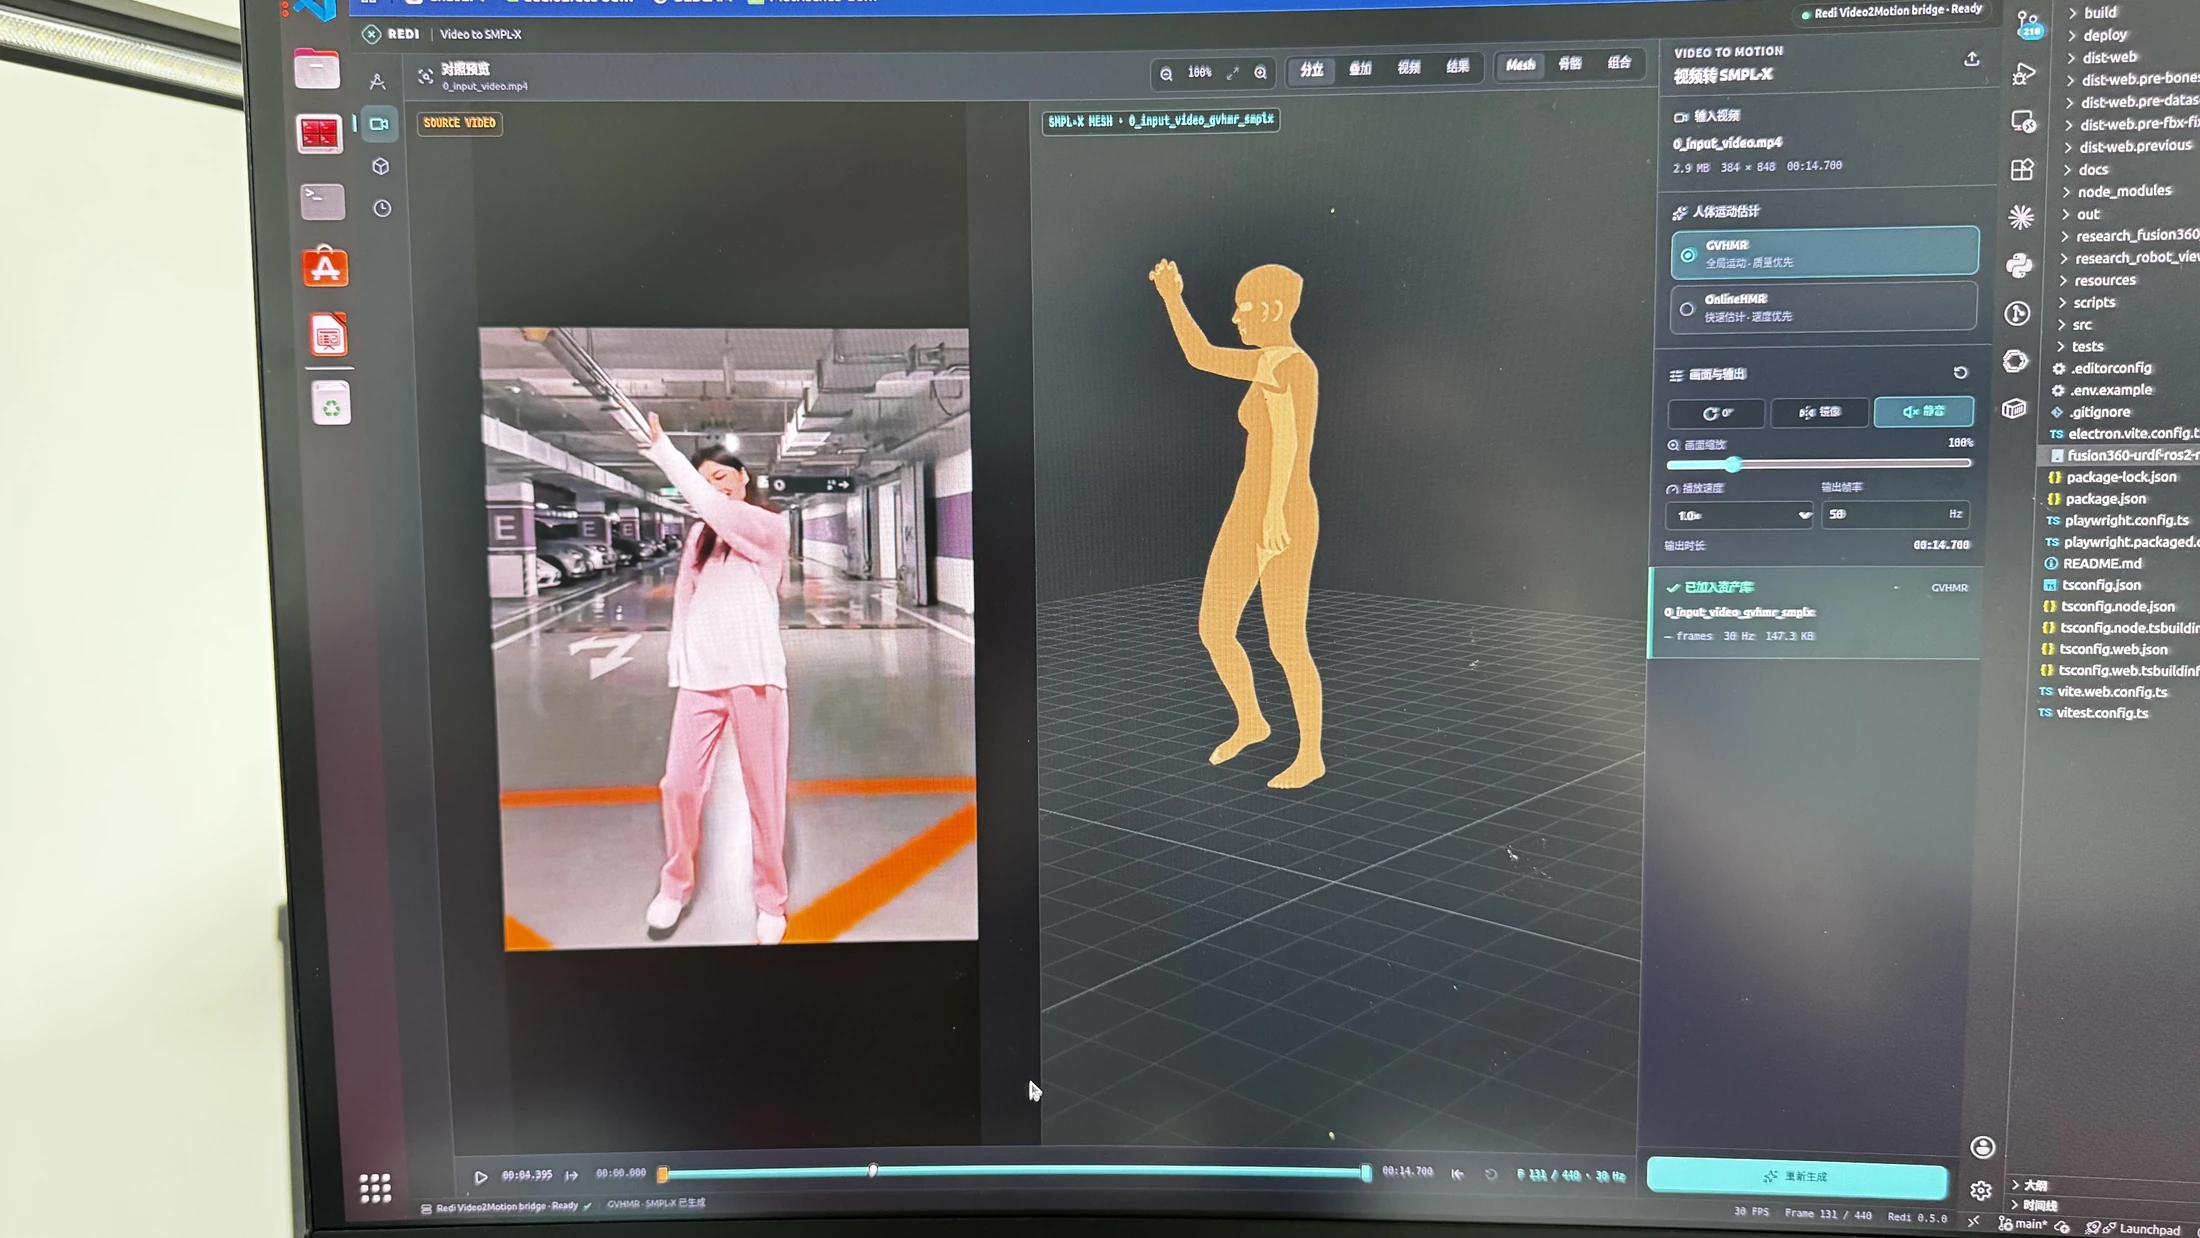This screenshot has height=1238, width=2200.
Task: Open the Python icon in the activity bar
Action: tap(2019, 265)
